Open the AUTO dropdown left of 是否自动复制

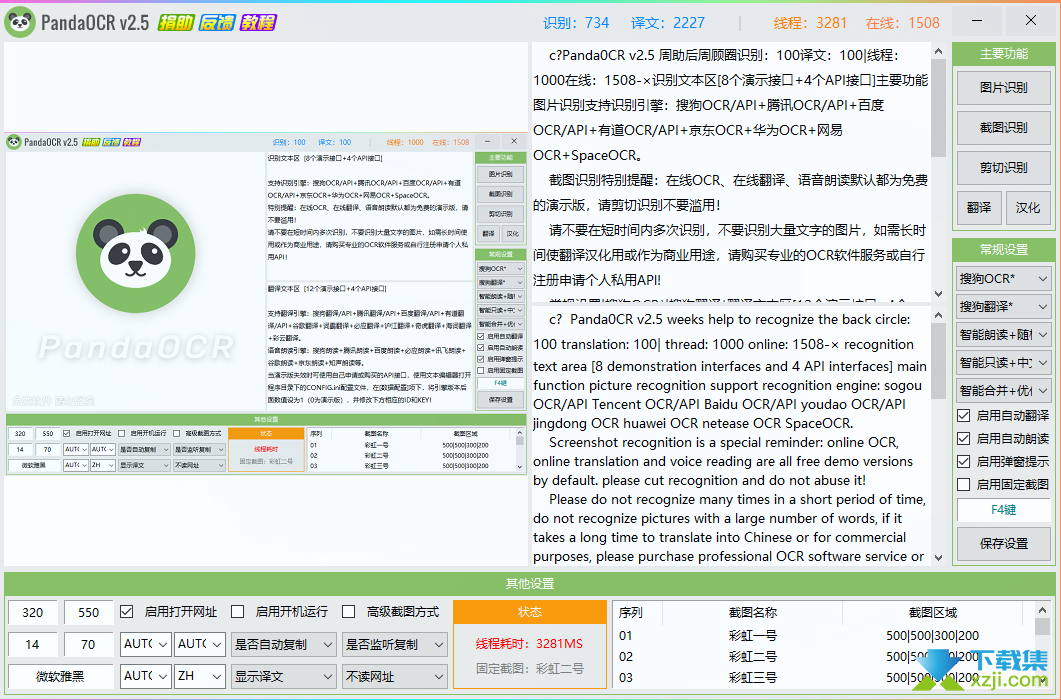pos(200,644)
